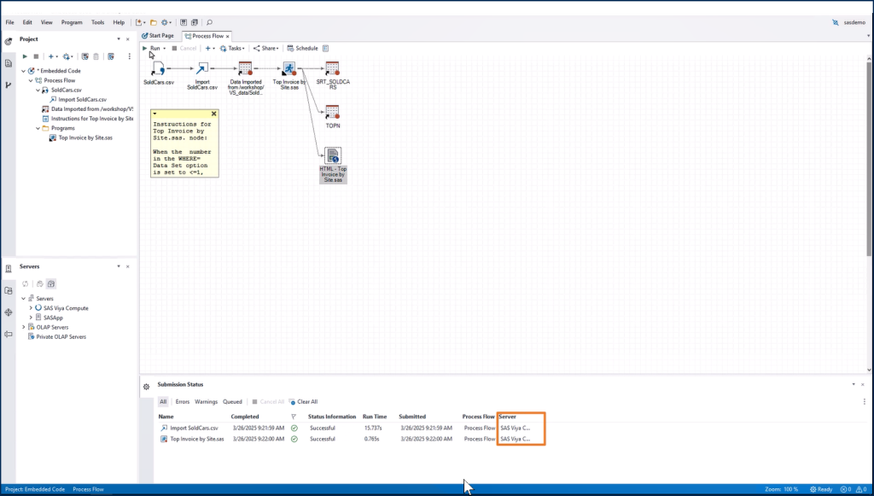Open the Edit menu

click(x=27, y=22)
